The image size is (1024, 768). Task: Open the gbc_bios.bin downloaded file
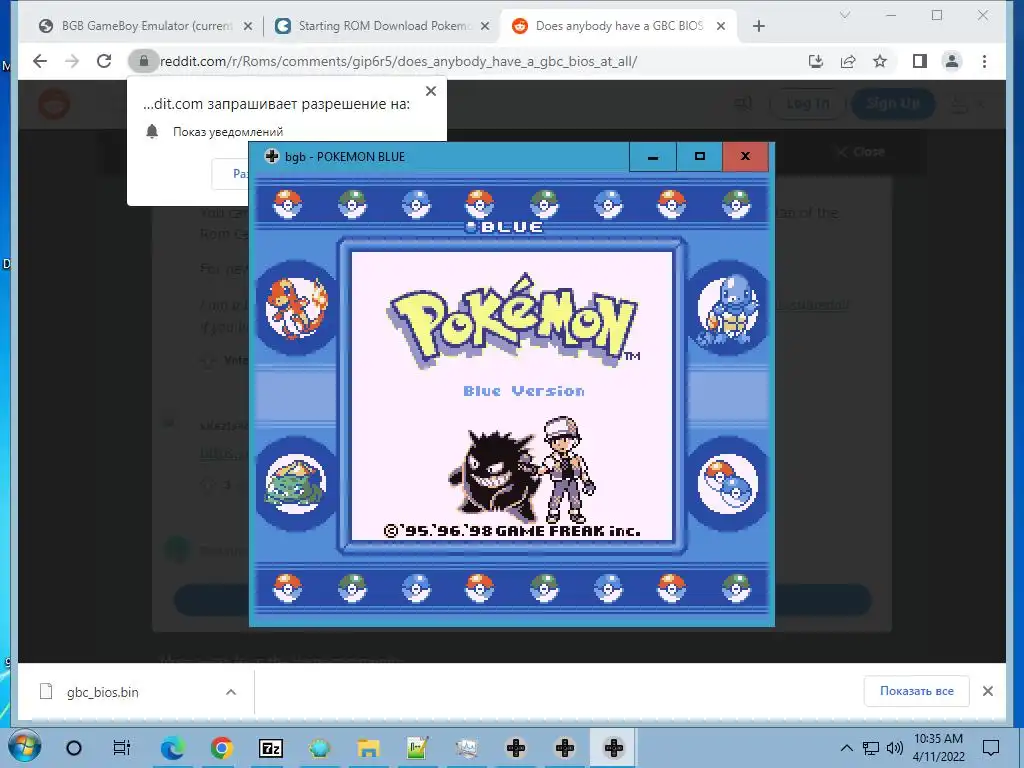[x=102, y=692]
